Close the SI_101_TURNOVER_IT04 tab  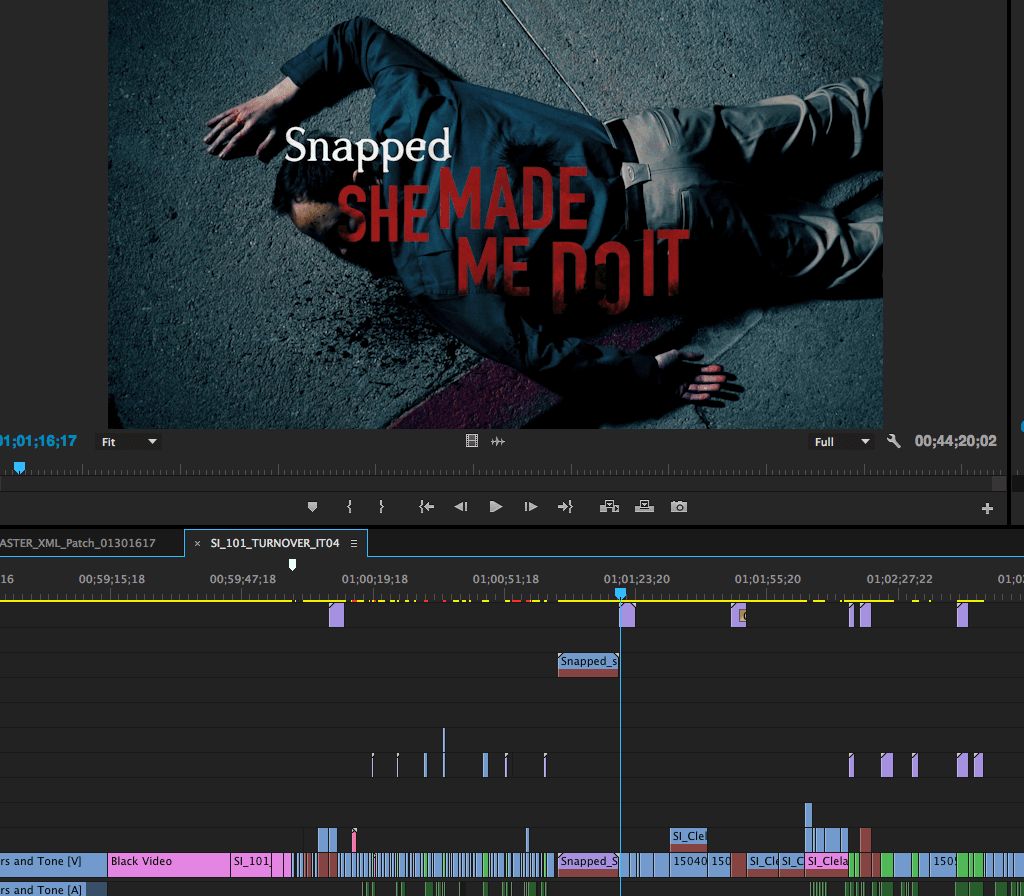coord(197,543)
